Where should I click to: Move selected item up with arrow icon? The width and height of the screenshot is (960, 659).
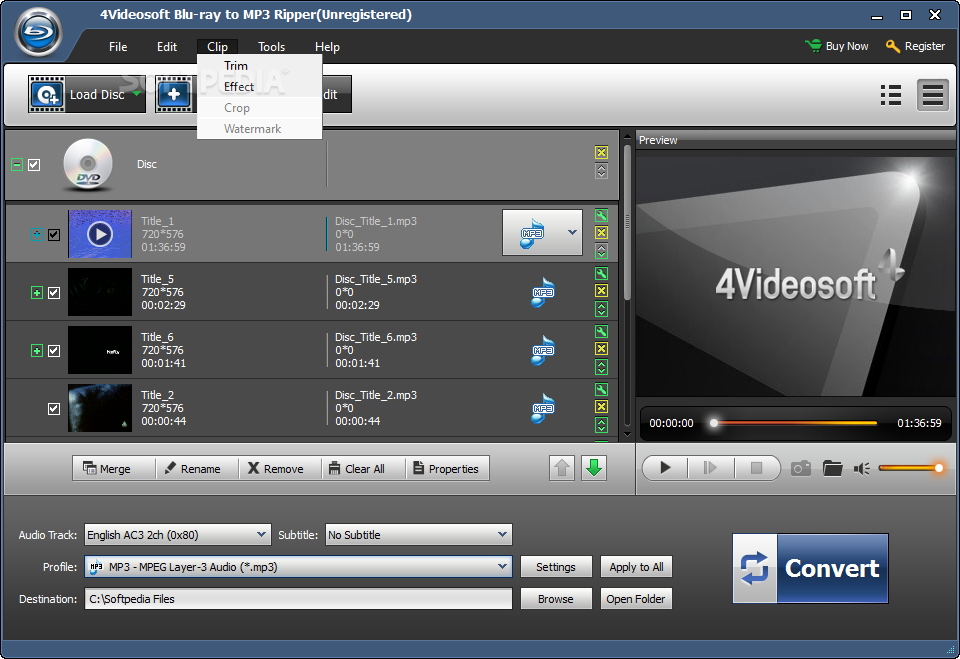[562, 469]
